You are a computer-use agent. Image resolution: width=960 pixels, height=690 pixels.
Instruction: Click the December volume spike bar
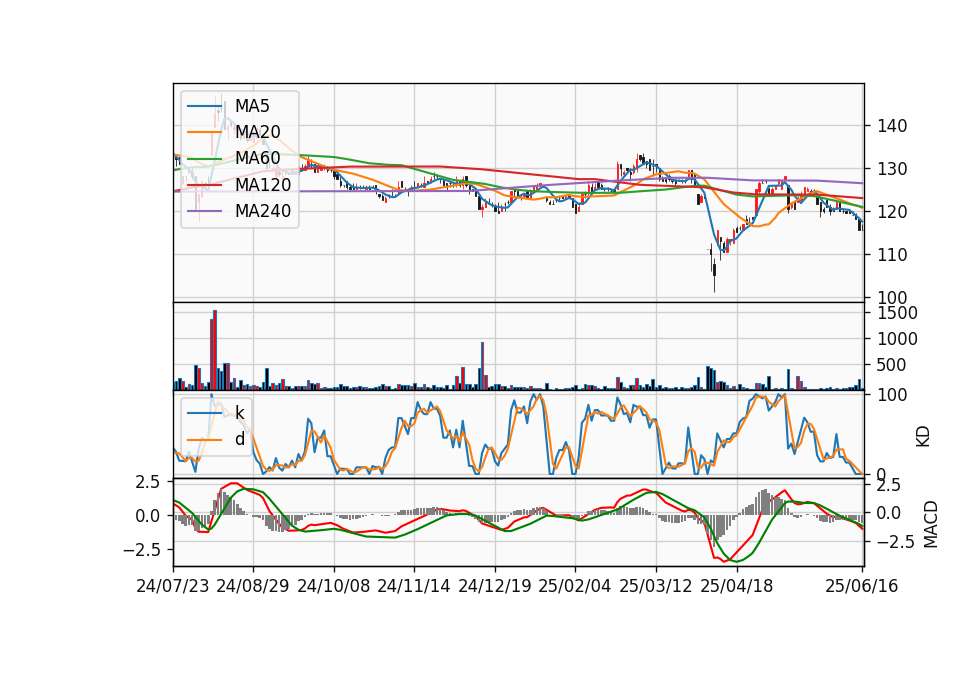pos(482,366)
